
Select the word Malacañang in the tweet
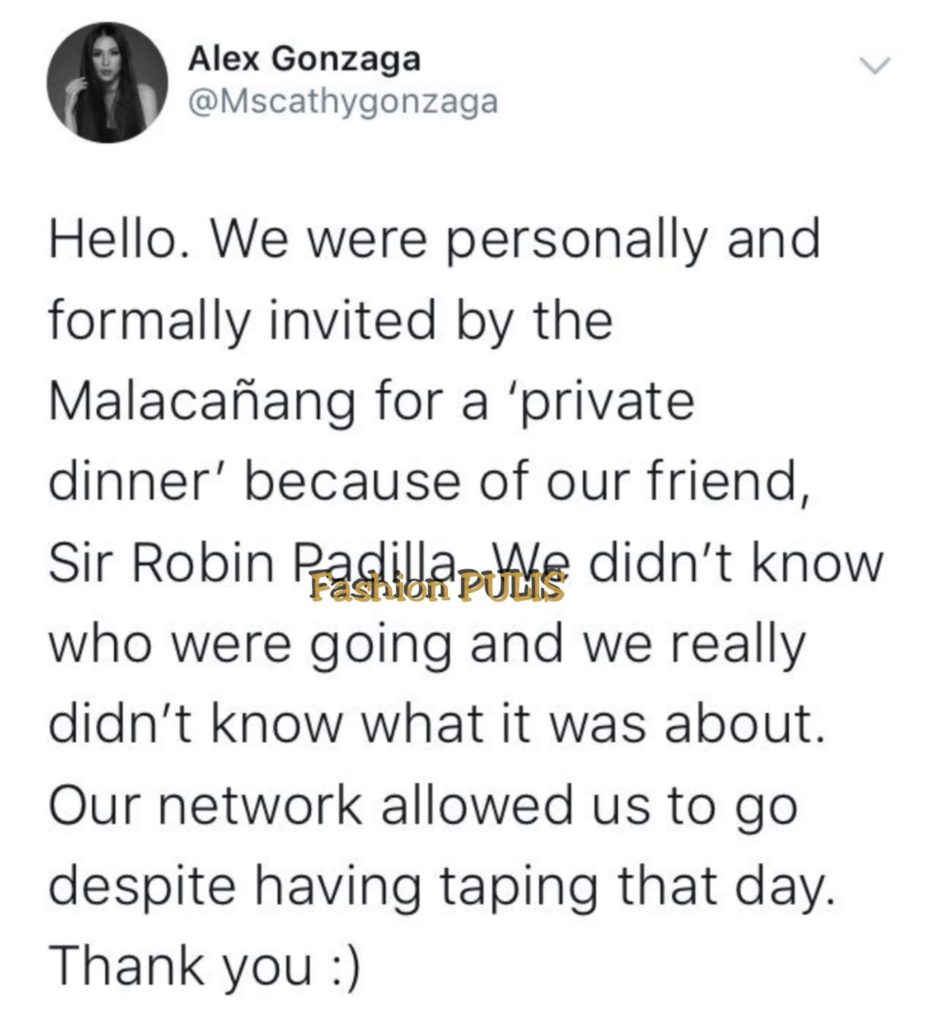[201, 403]
